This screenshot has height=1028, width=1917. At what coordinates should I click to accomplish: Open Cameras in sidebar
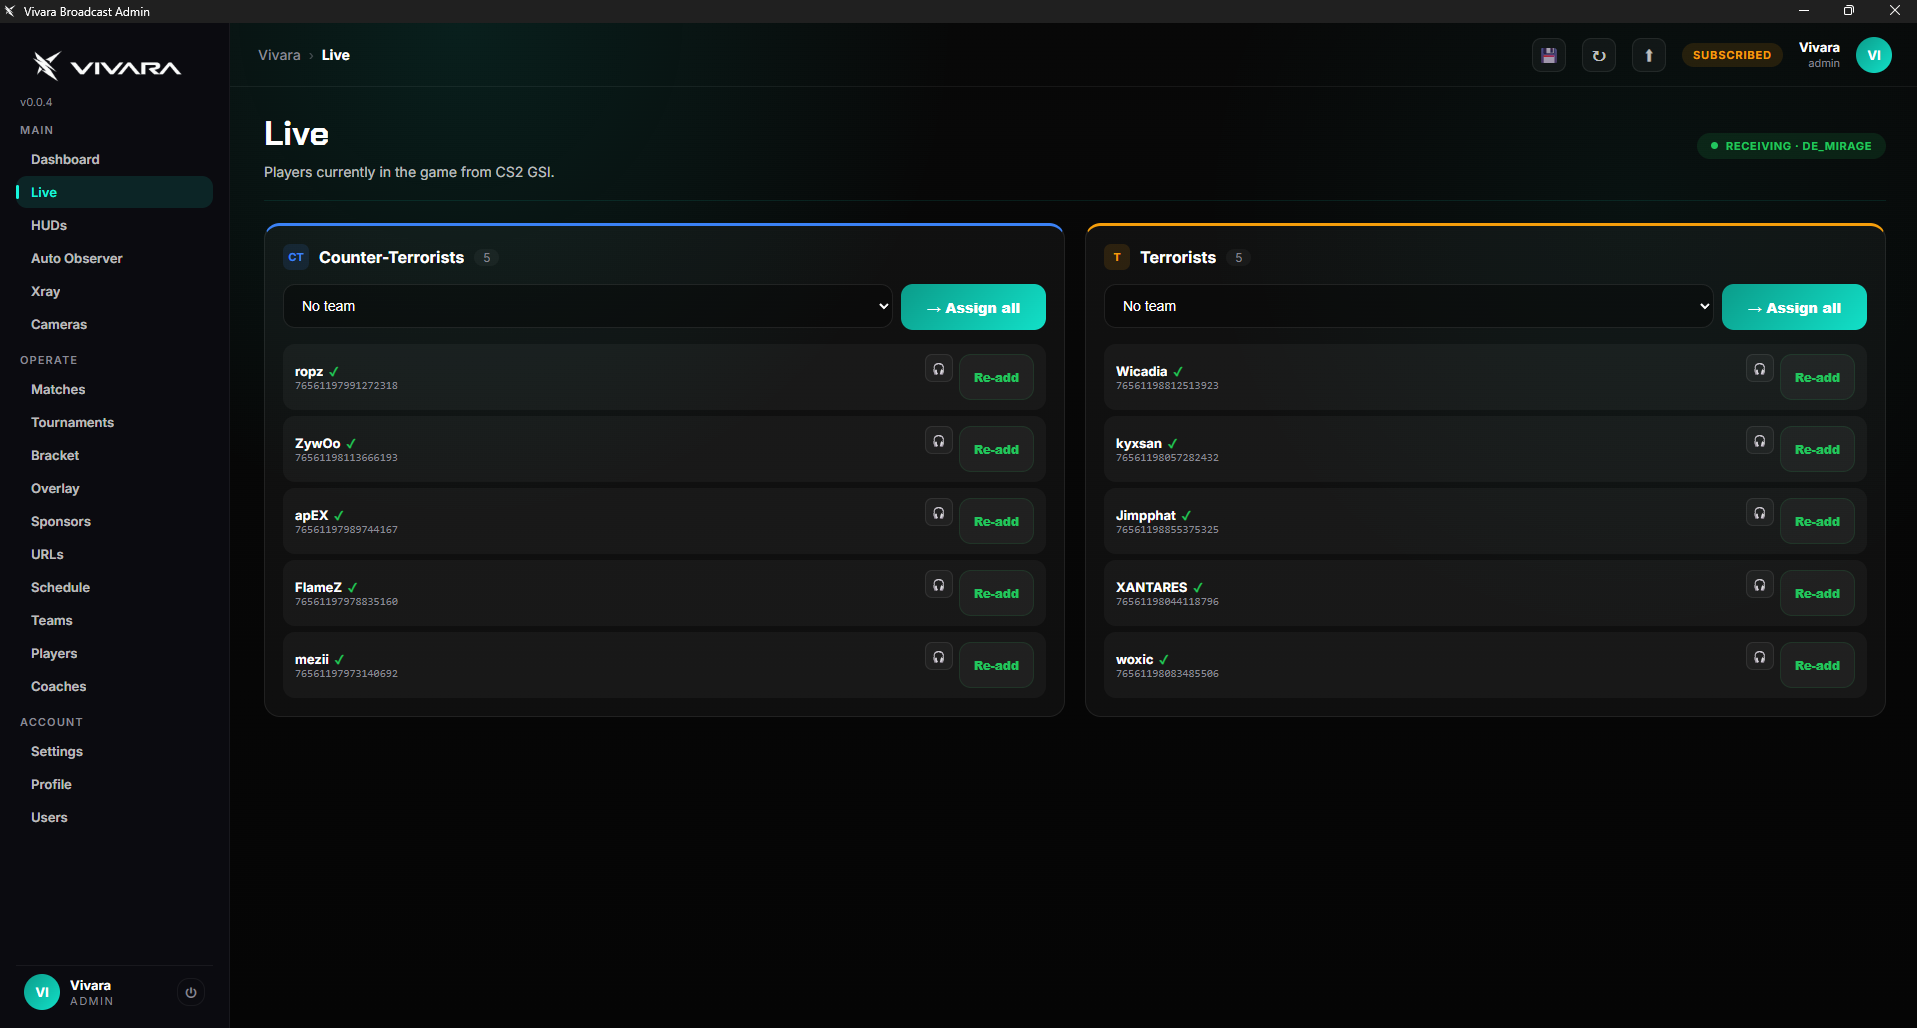point(114,324)
